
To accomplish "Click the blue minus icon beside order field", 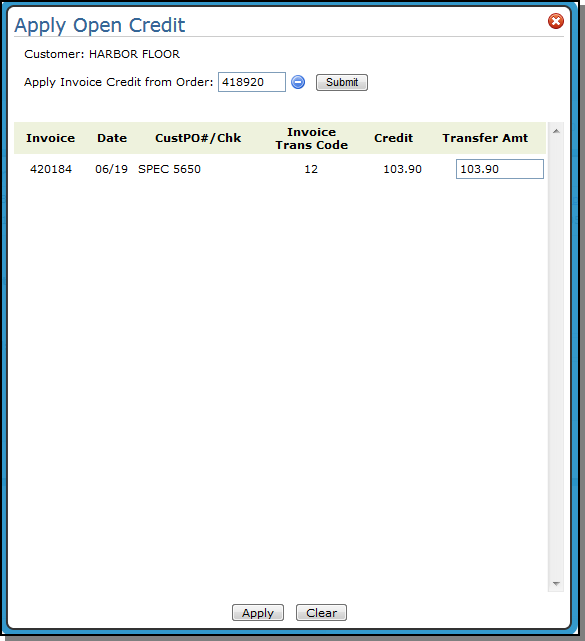I will pyautogui.click(x=298, y=82).
